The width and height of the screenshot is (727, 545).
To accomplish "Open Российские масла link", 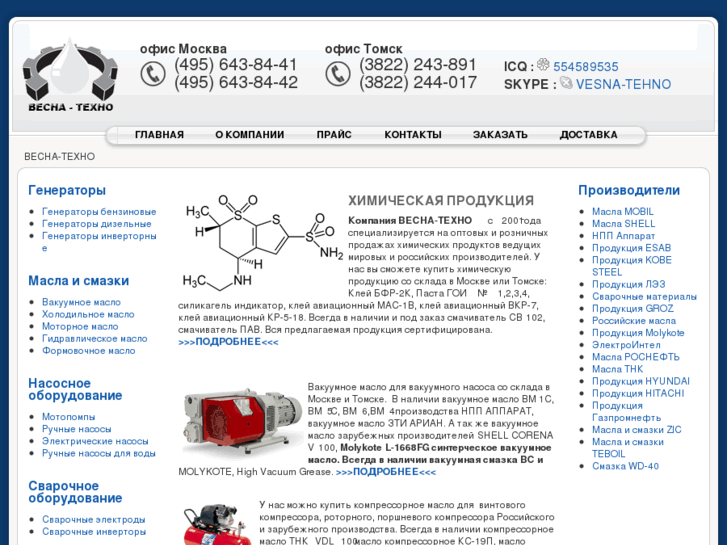I will [x=634, y=321].
